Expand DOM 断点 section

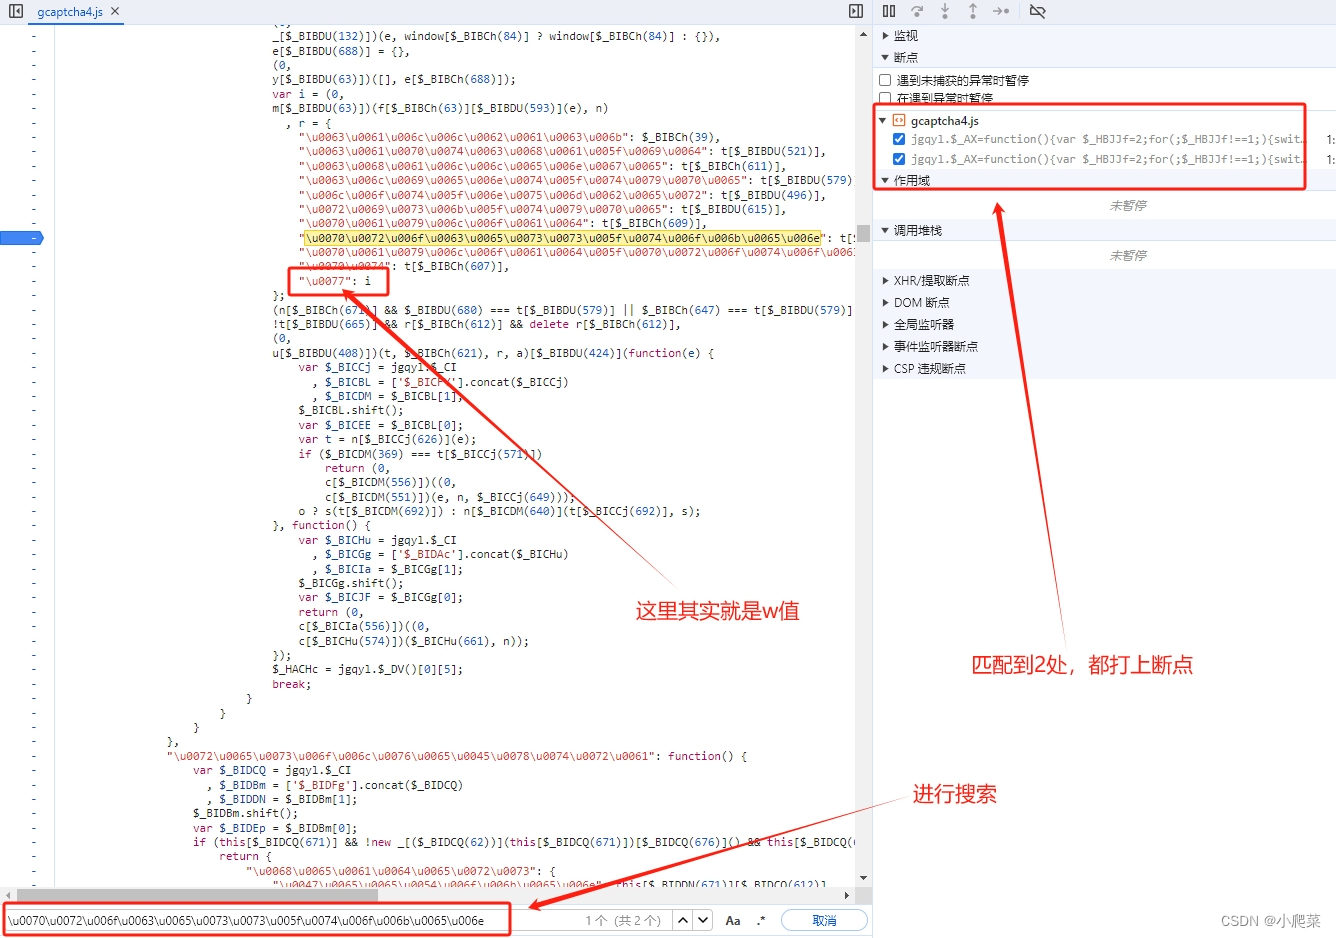click(885, 302)
